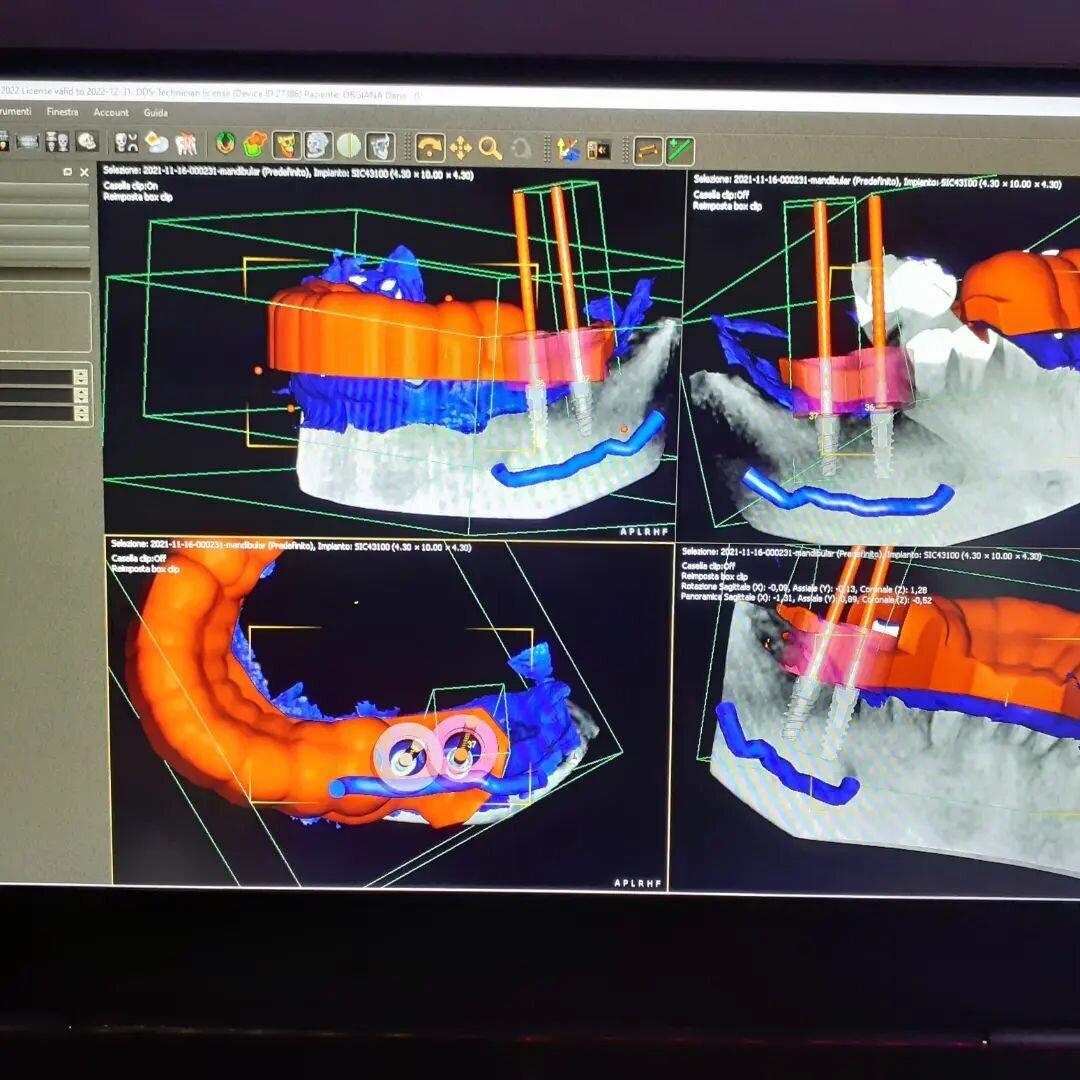Click the third spinner arrows in side panel
This screenshot has width=1080, height=1080.
click(x=80, y=413)
